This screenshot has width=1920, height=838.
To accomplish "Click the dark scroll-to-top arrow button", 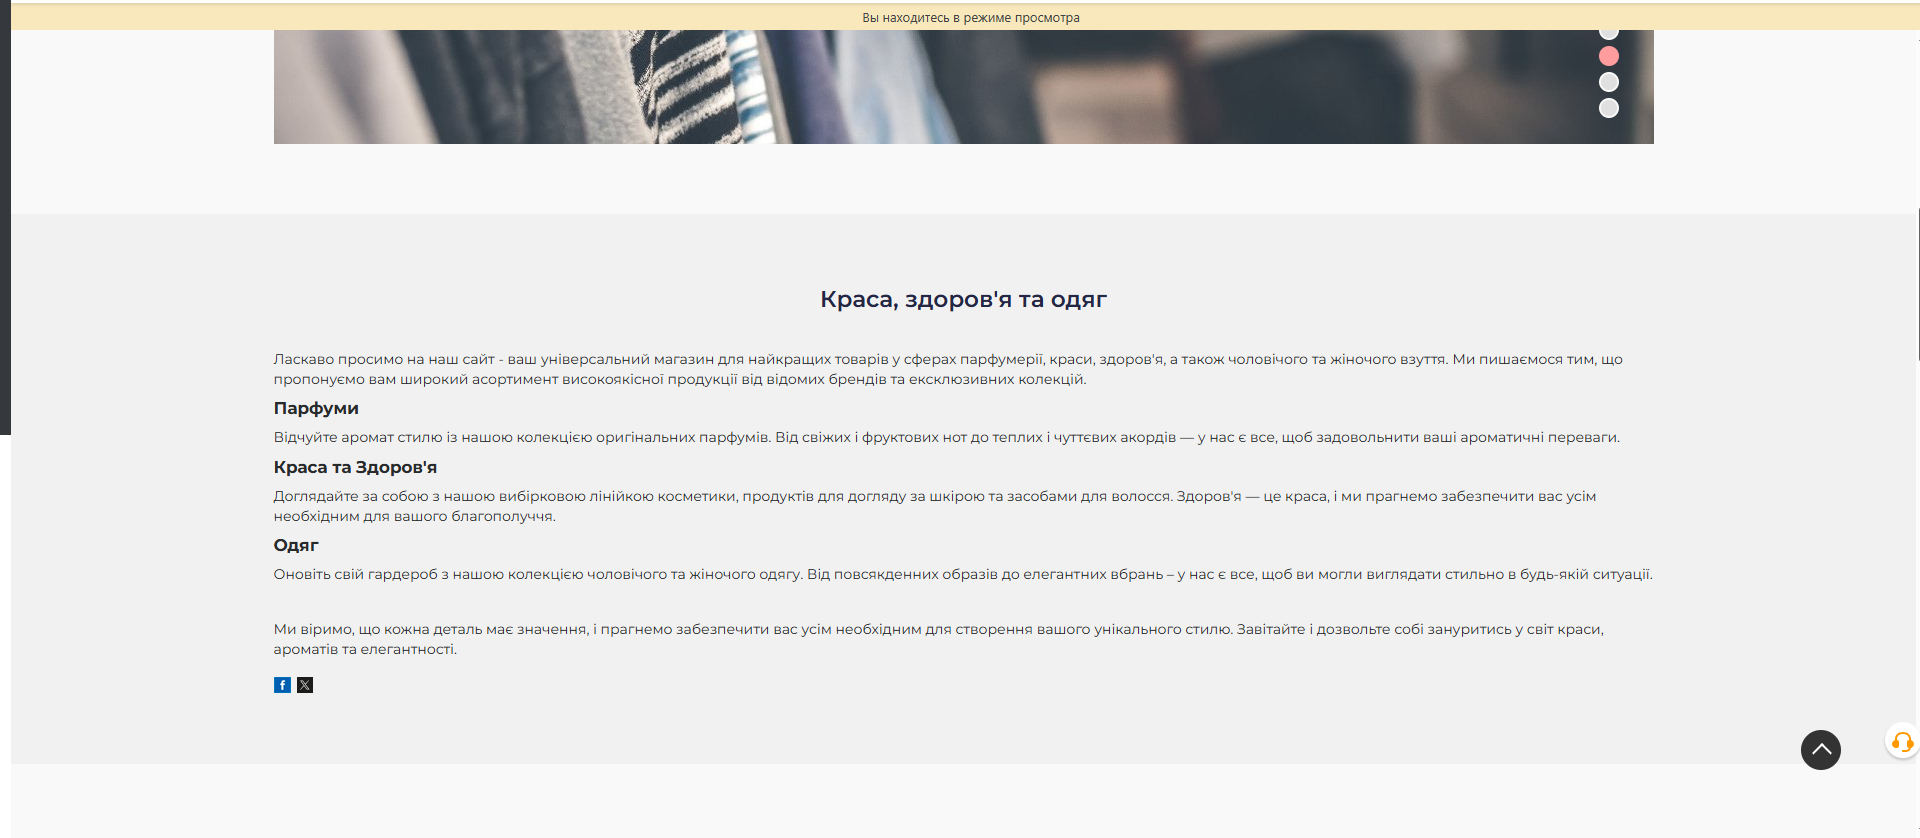I will click(x=1820, y=749).
